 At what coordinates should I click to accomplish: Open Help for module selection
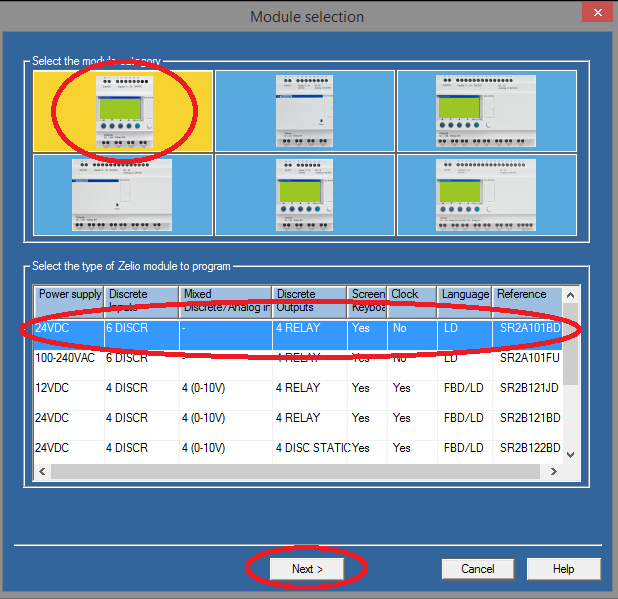click(564, 569)
